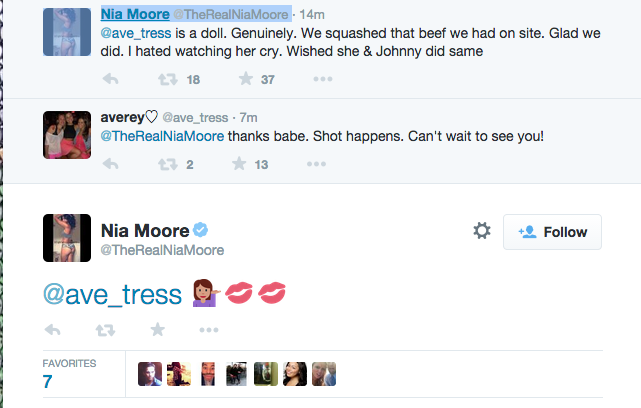
Task: Favorite the tweet with 37 stars
Action: tap(246, 78)
